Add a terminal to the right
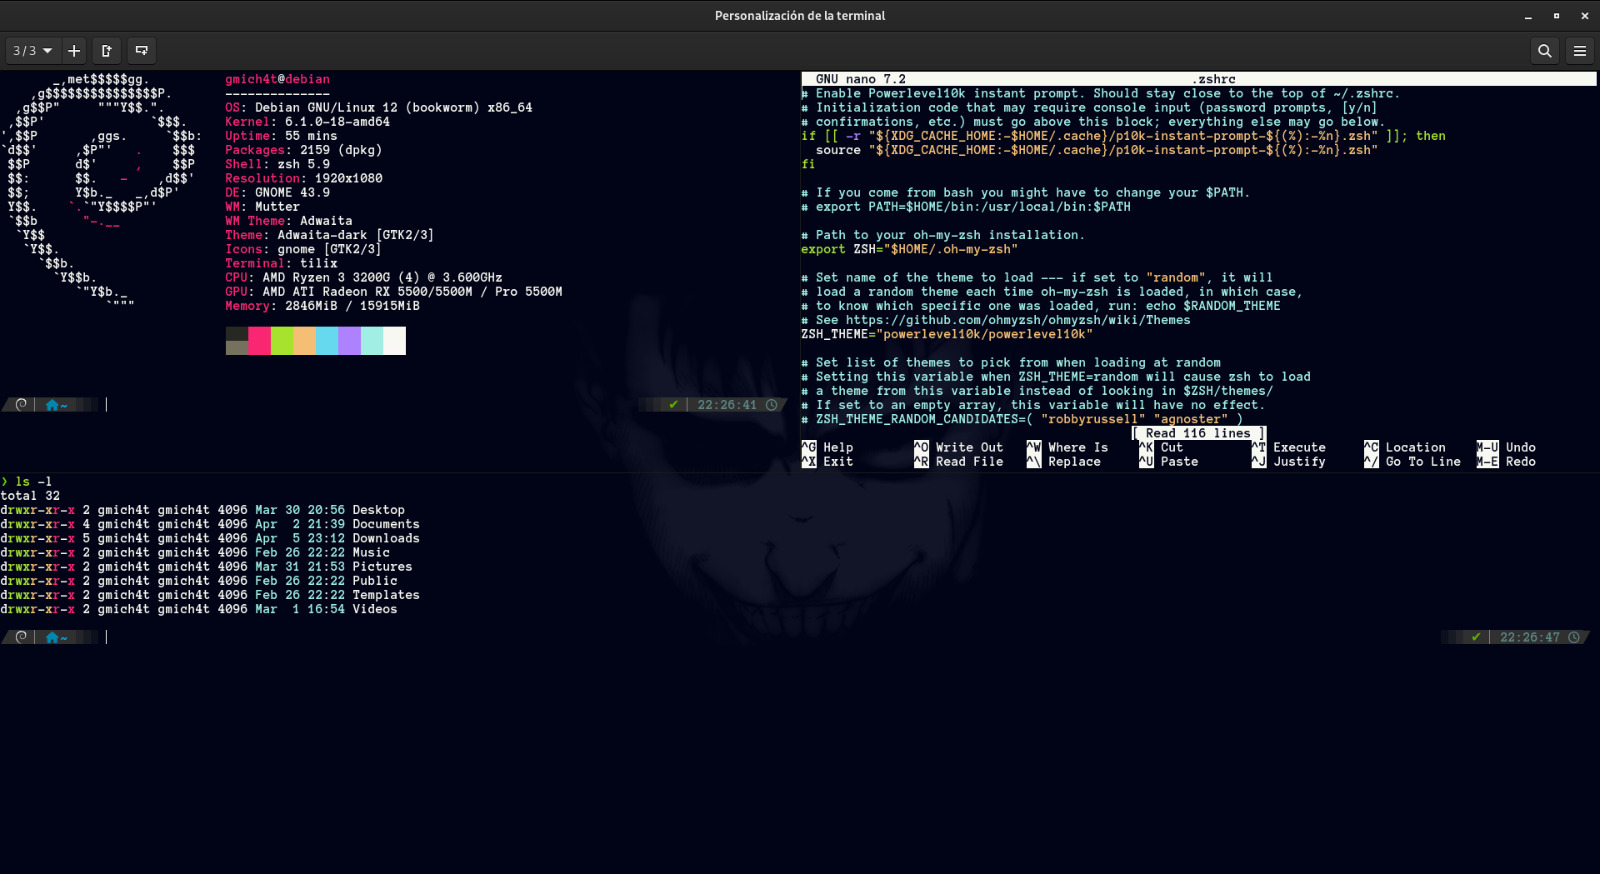The width and height of the screenshot is (1600, 874). (106, 50)
